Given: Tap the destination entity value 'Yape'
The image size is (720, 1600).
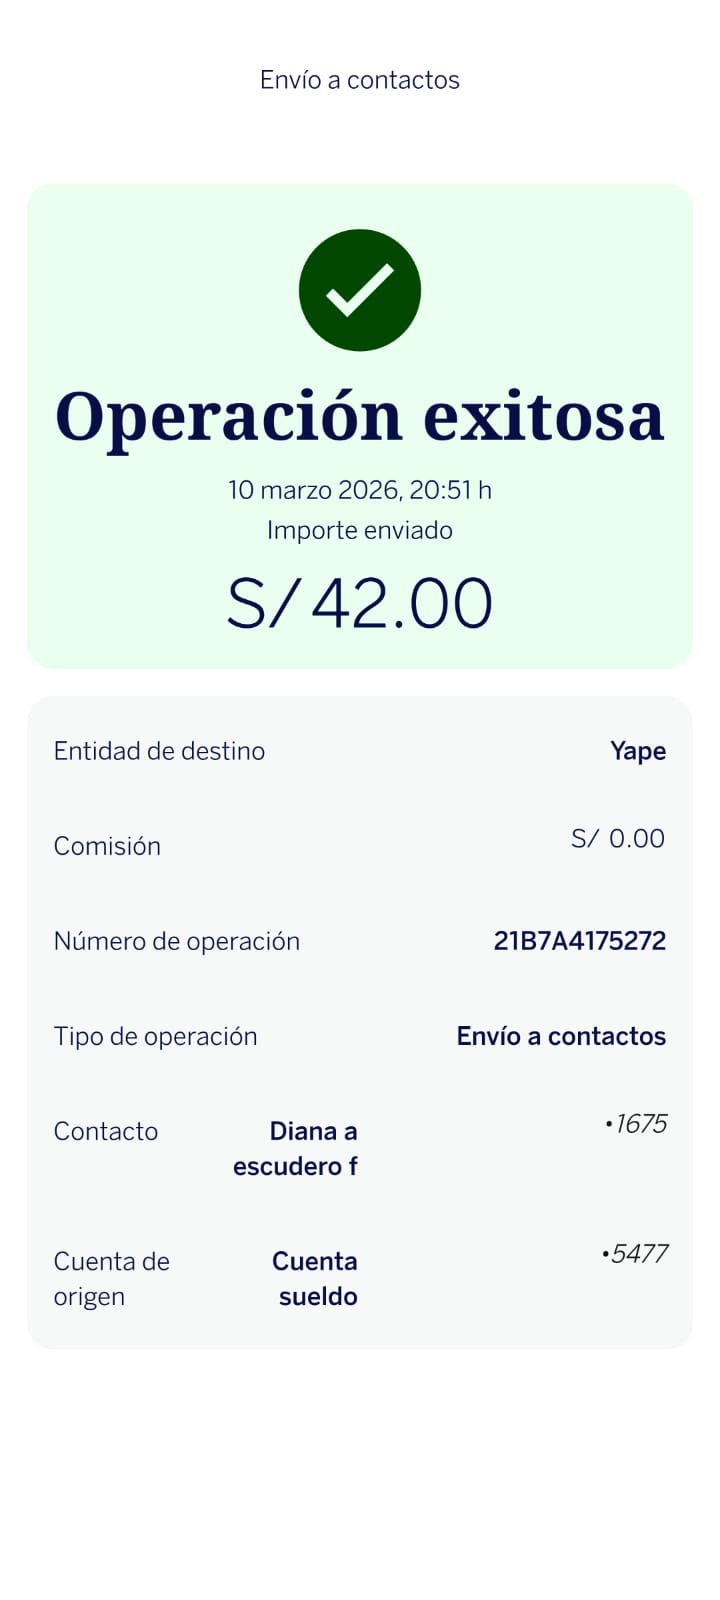Looking at the screenshot, I should coord(638,751).
